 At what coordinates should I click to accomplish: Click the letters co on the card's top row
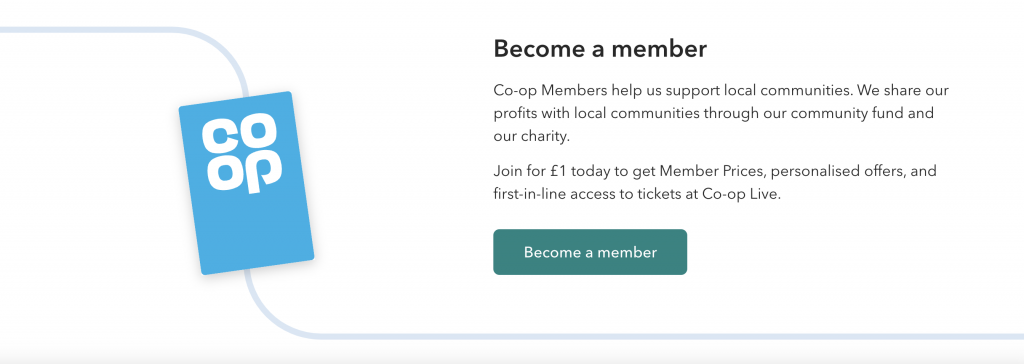click(x=237, y=137)
